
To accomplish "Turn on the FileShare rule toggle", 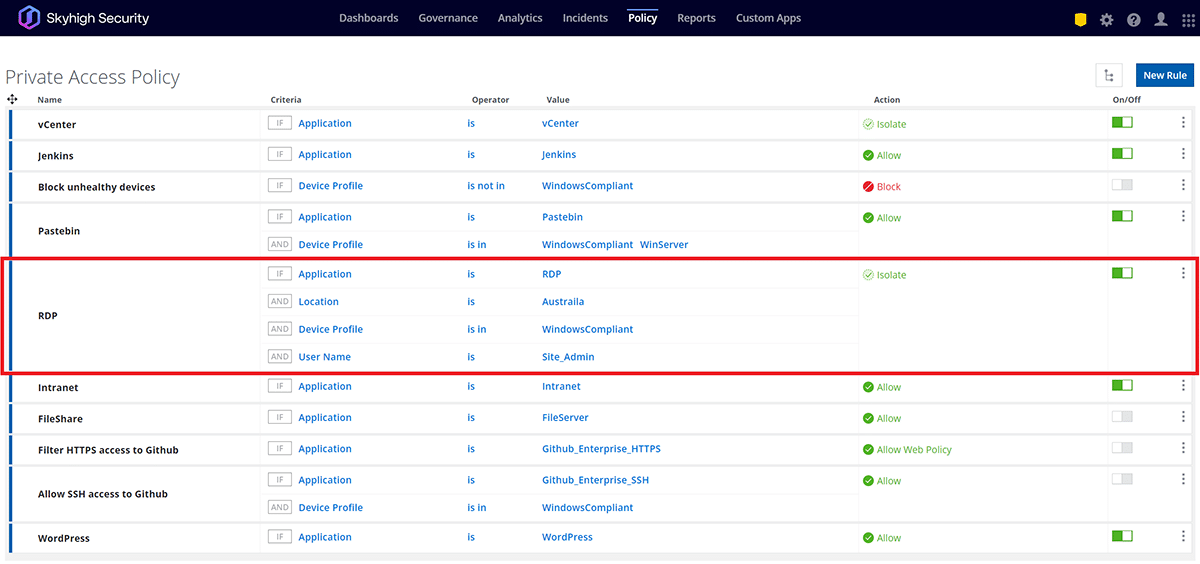I will [x=1122, y=416].
